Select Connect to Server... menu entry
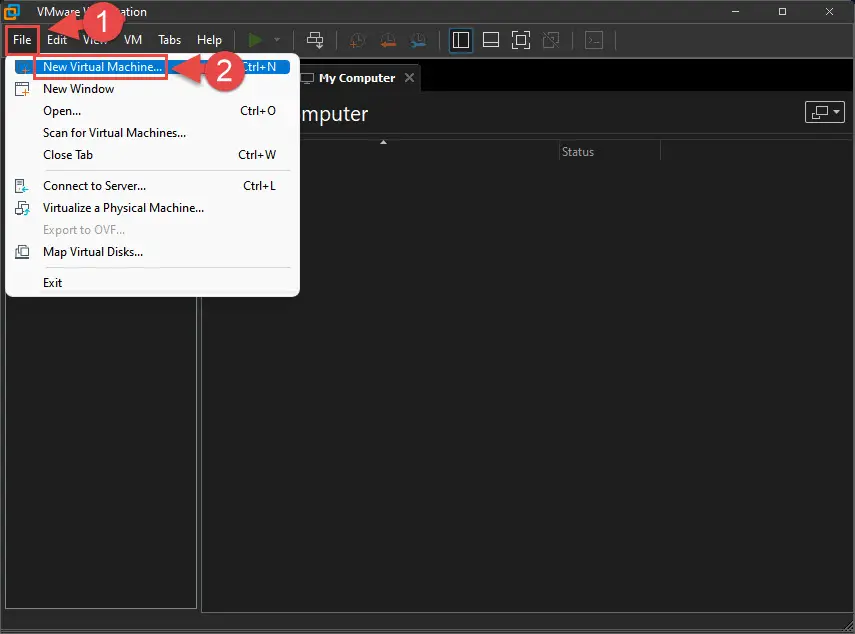Screen dimensions: 855x634 tap(152, 186)
